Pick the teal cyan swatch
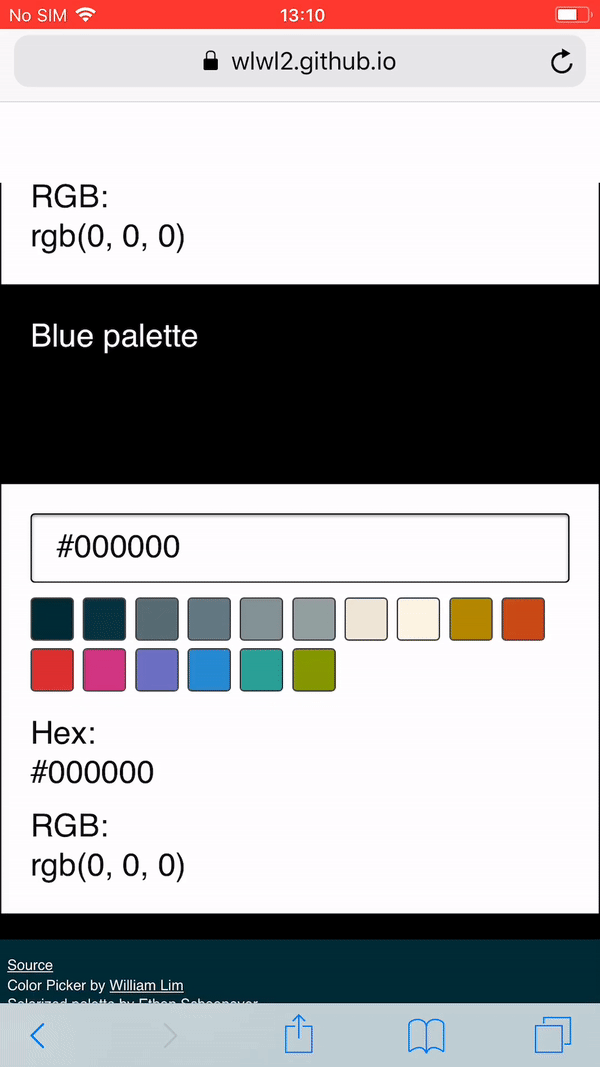This screenshot has height=1067, width=600. click(262, 670)
